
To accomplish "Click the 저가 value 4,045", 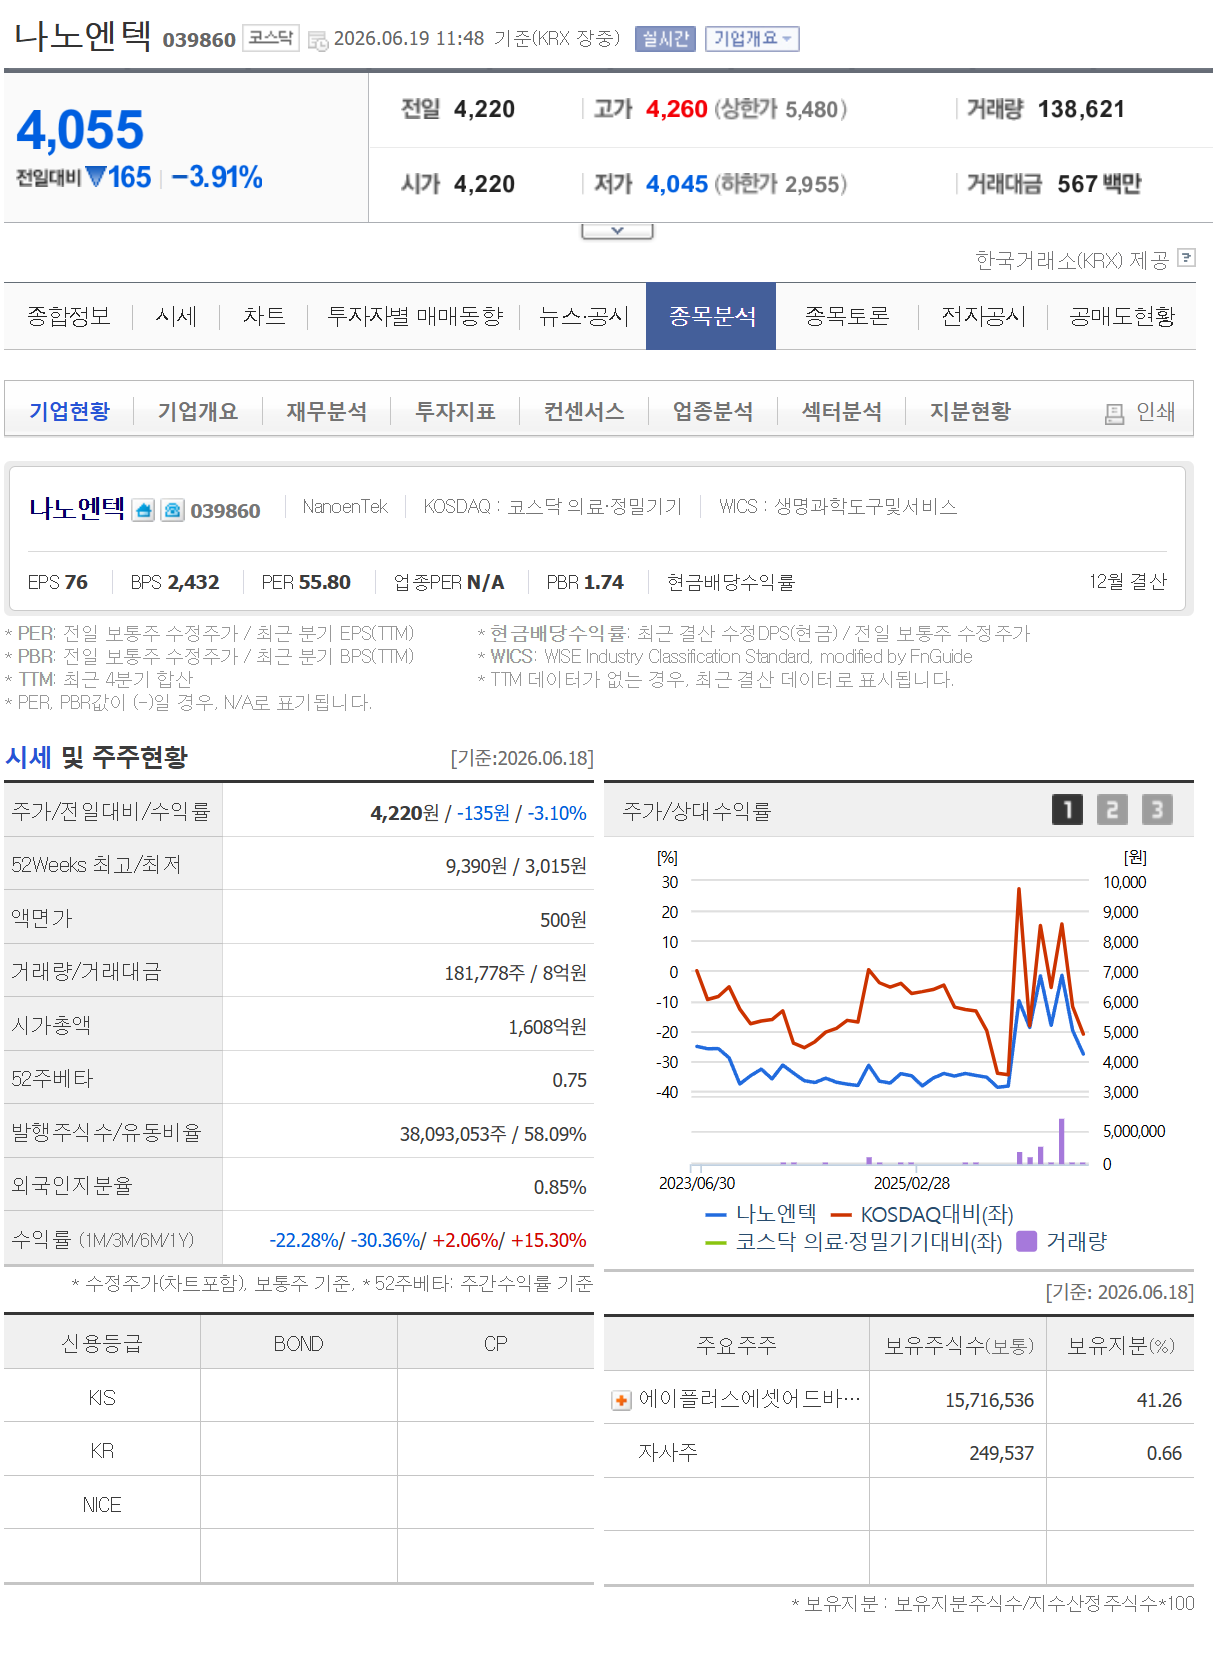I will tap(677, 184).
